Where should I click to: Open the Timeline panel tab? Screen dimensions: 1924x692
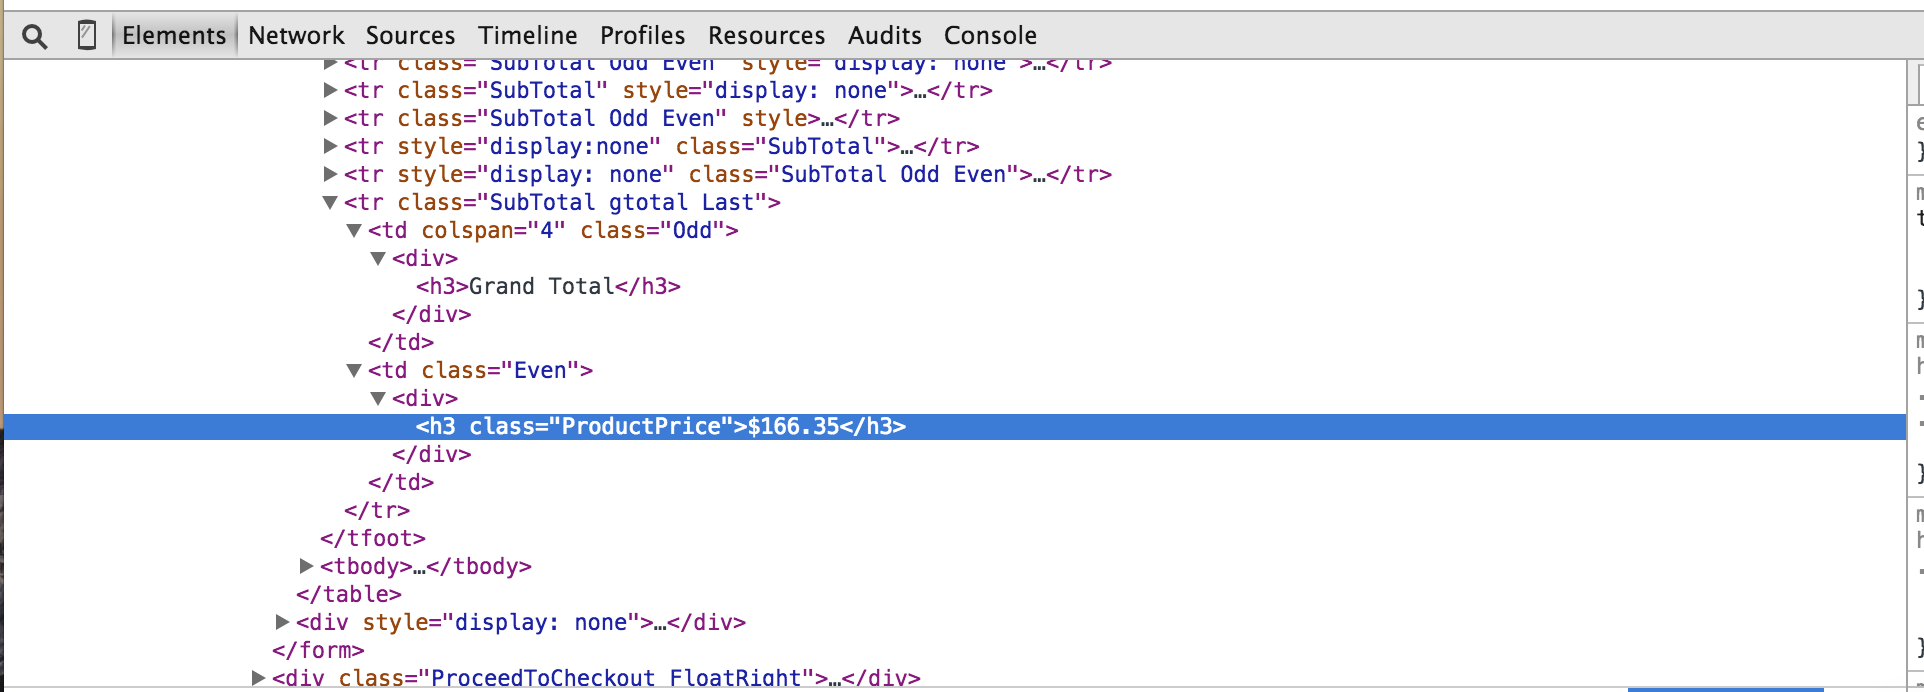(x=527, y=36)
